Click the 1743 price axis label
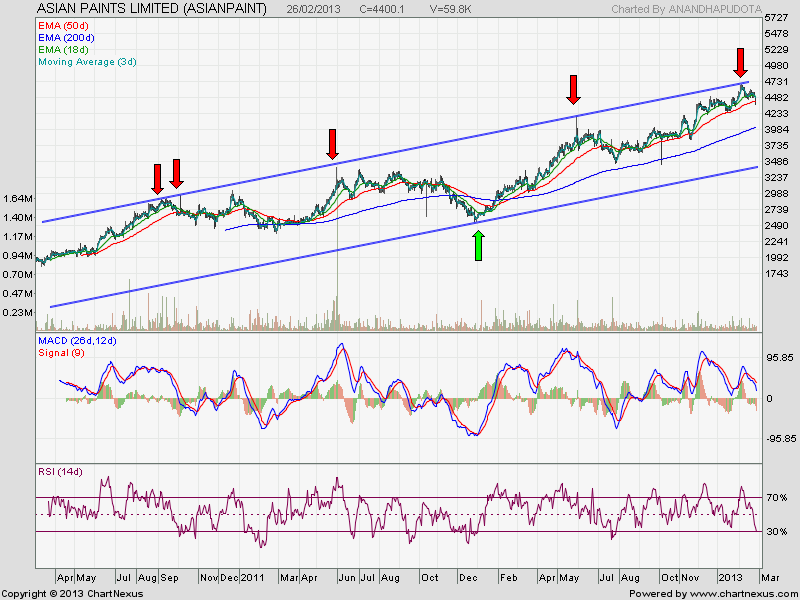800x600 pixels. pos(776,273)
